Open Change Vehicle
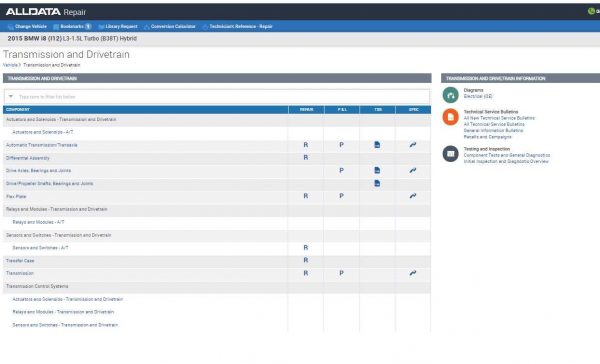Image resolution: width=600 pixels, height=364 pixels. tap(27, 26)
